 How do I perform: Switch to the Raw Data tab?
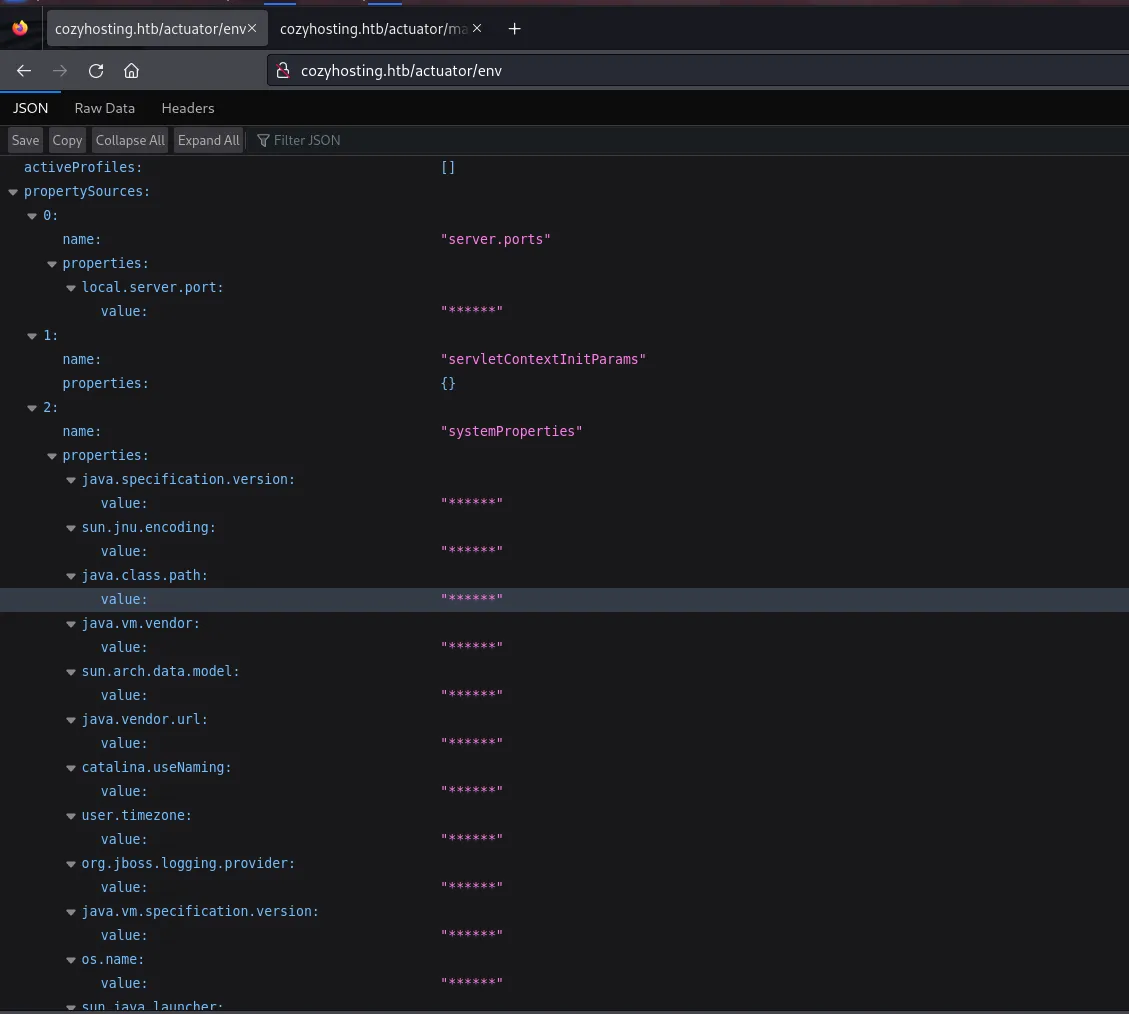click(x=104, y=108)
